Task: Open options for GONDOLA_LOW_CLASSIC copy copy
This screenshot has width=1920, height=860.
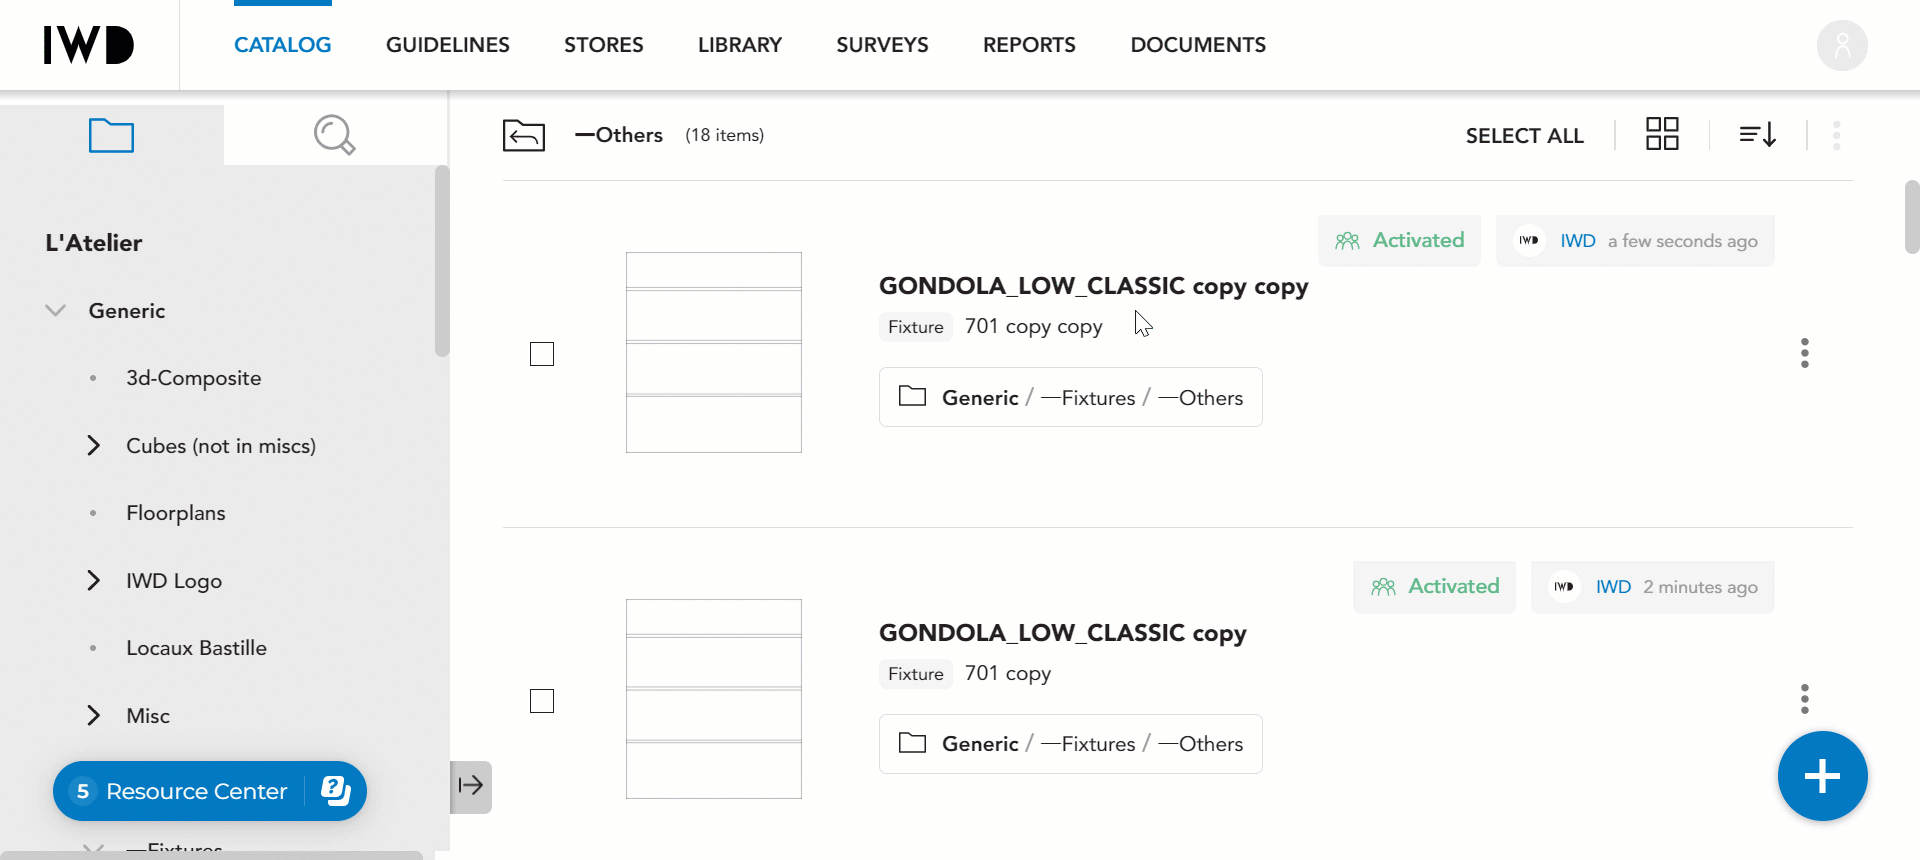Action: pos(1805,353)
